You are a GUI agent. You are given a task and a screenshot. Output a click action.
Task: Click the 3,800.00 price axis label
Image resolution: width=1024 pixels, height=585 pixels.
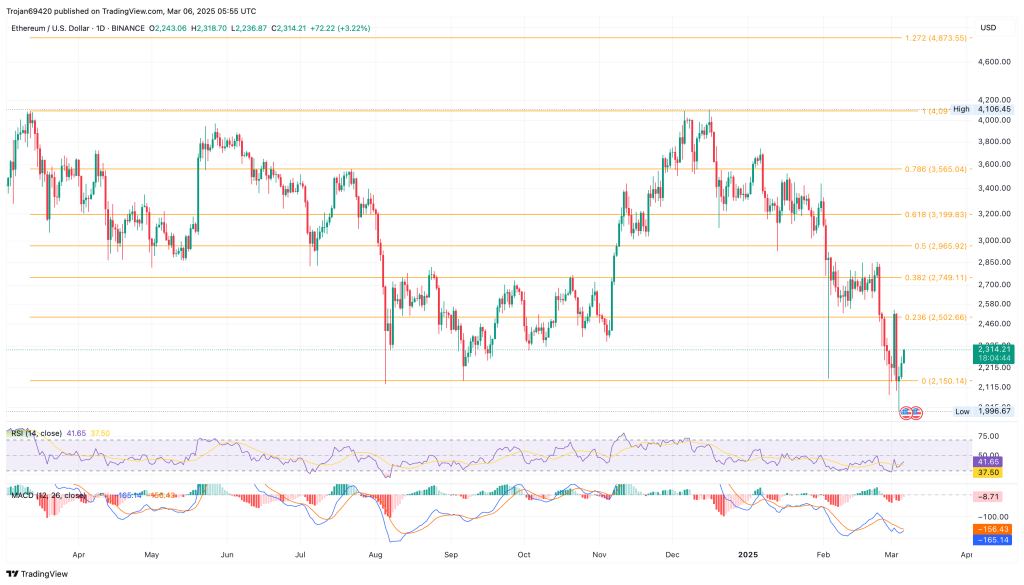(x=994, y=142)
